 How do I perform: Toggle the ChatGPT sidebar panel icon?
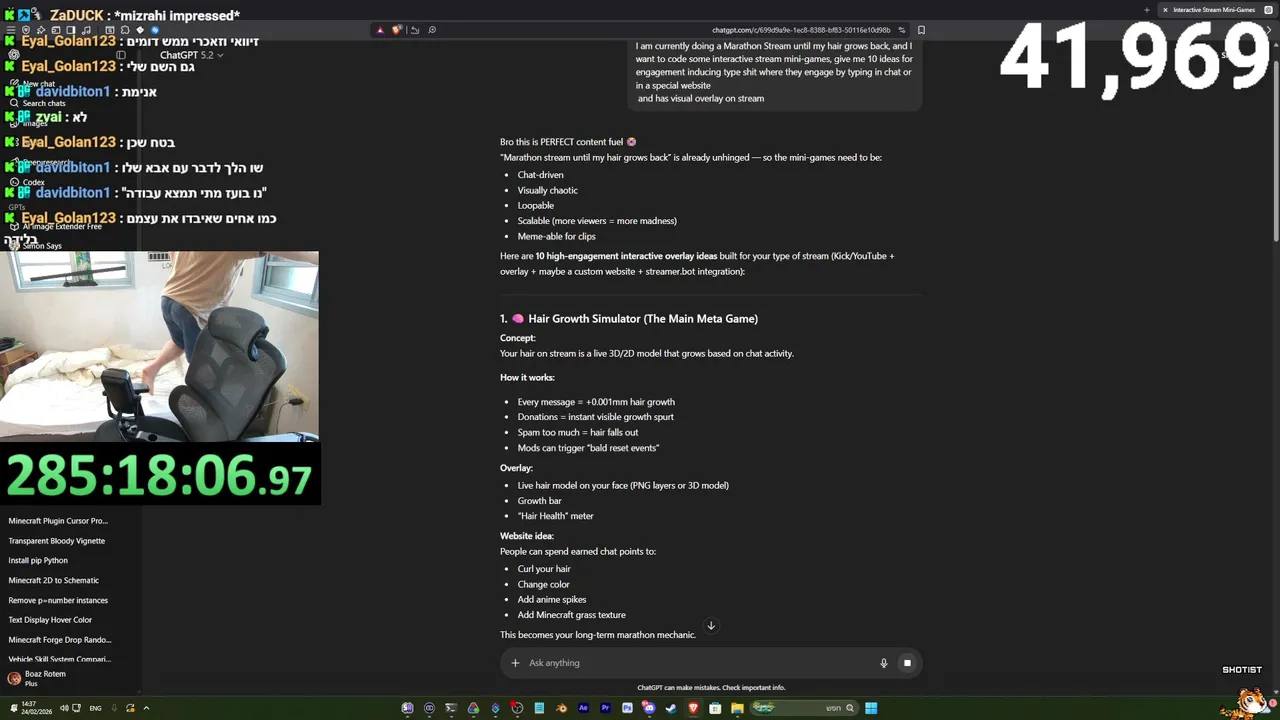point(121,55)
